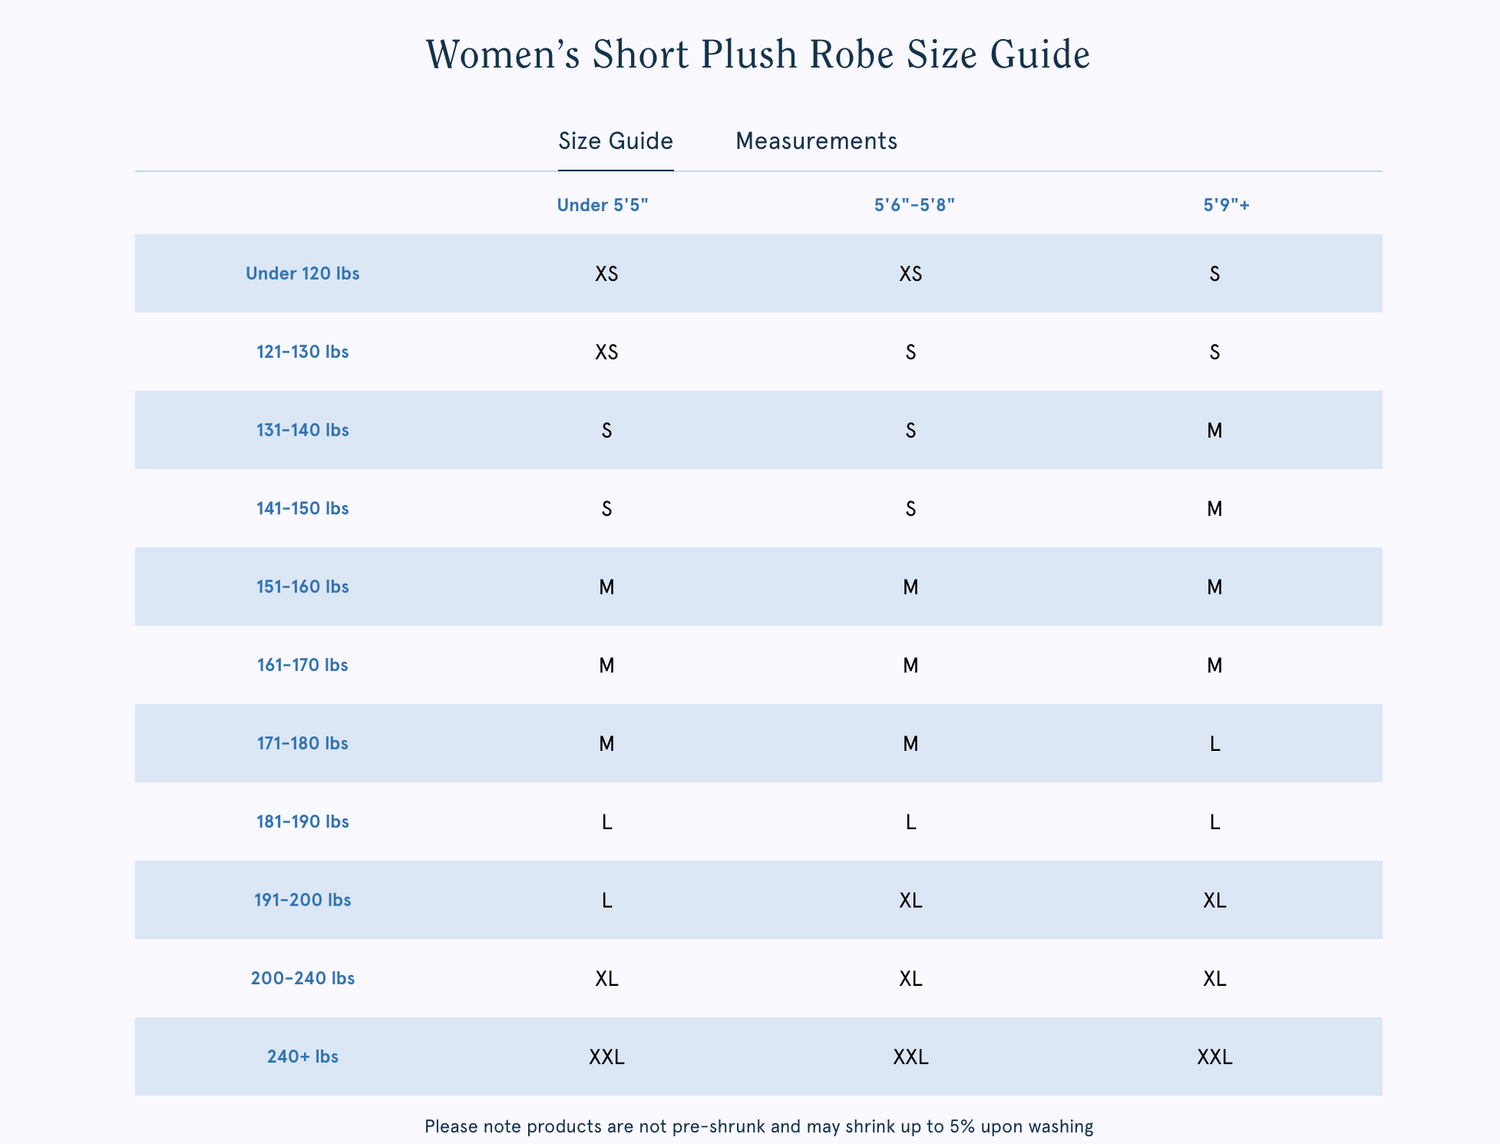Click the 161-170 lbs row label
Screen dimensions: 1500x1144
[302, 665]
